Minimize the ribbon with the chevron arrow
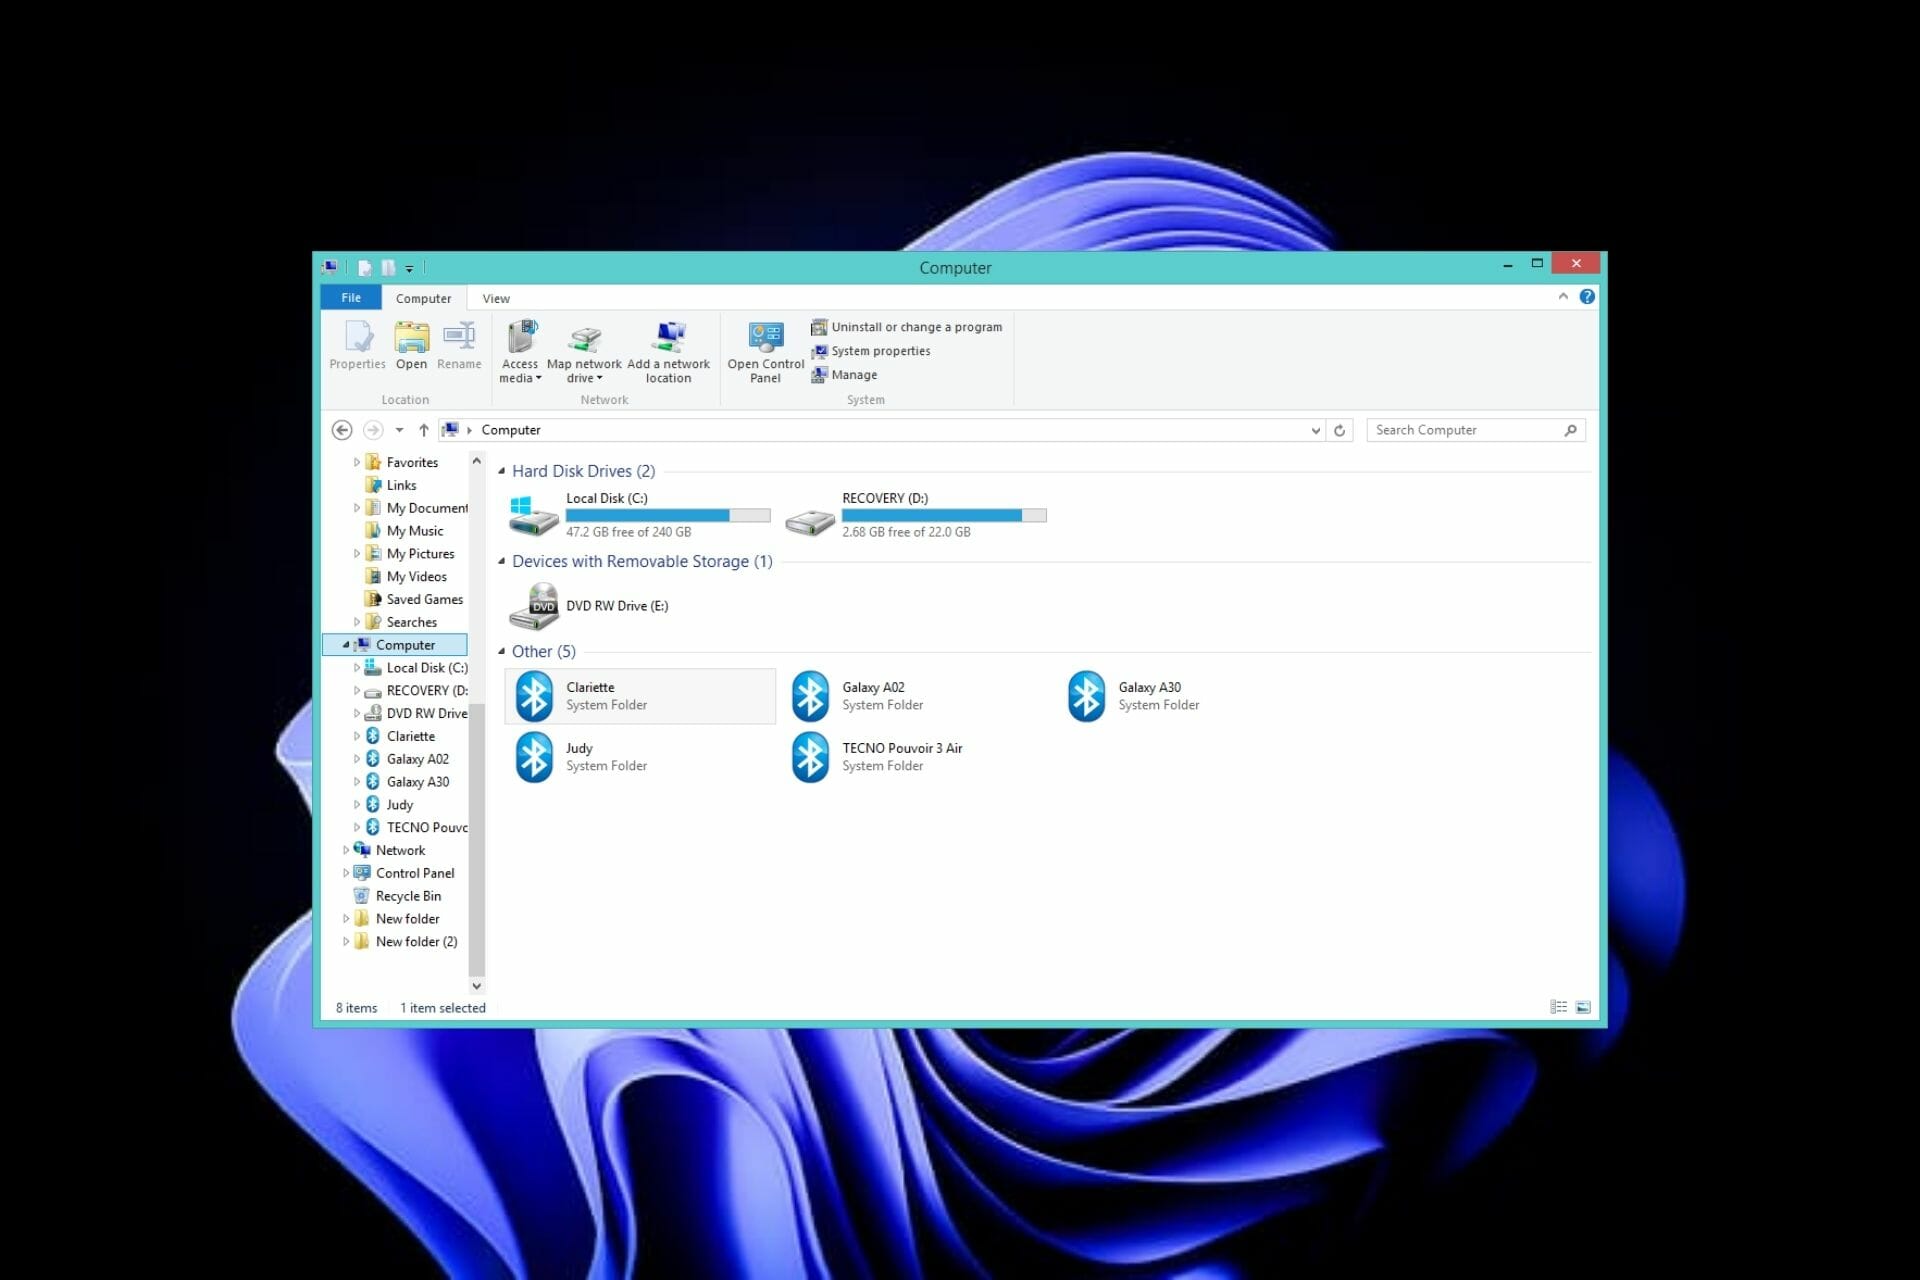This screenshot has width=1920, height=1280. [1561, 296]
